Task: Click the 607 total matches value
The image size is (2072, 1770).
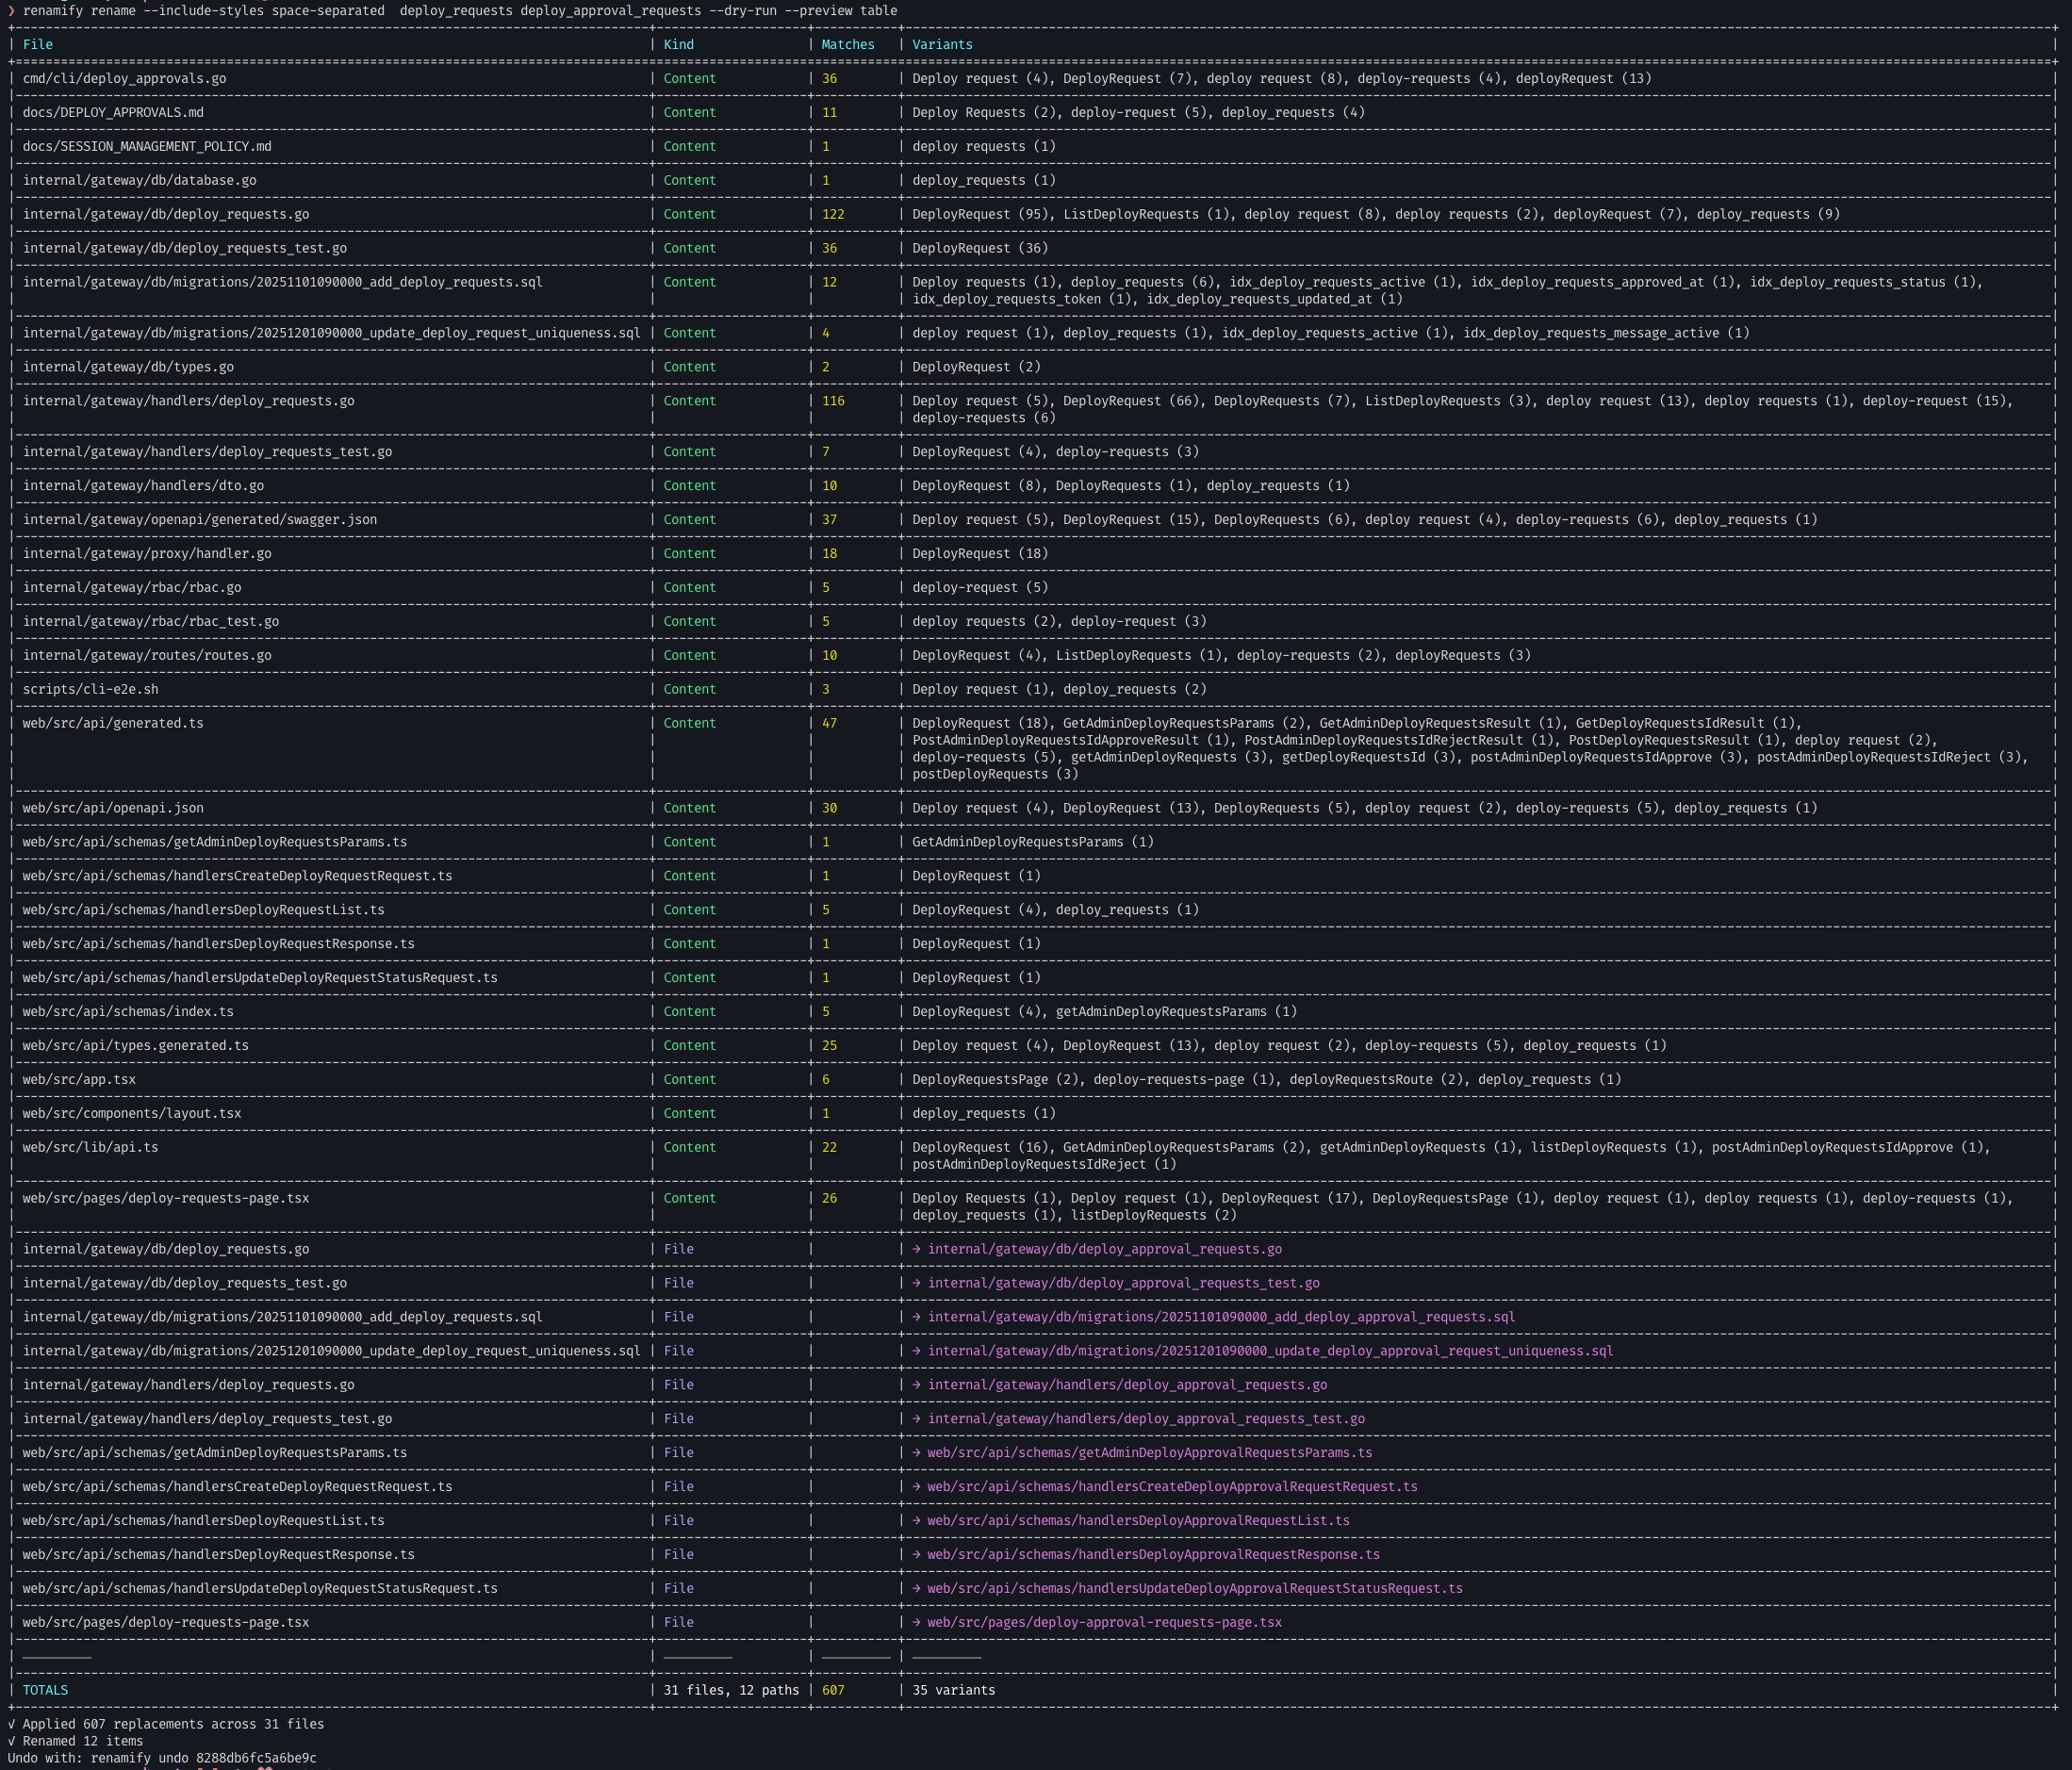Action: coord(832,1691)
